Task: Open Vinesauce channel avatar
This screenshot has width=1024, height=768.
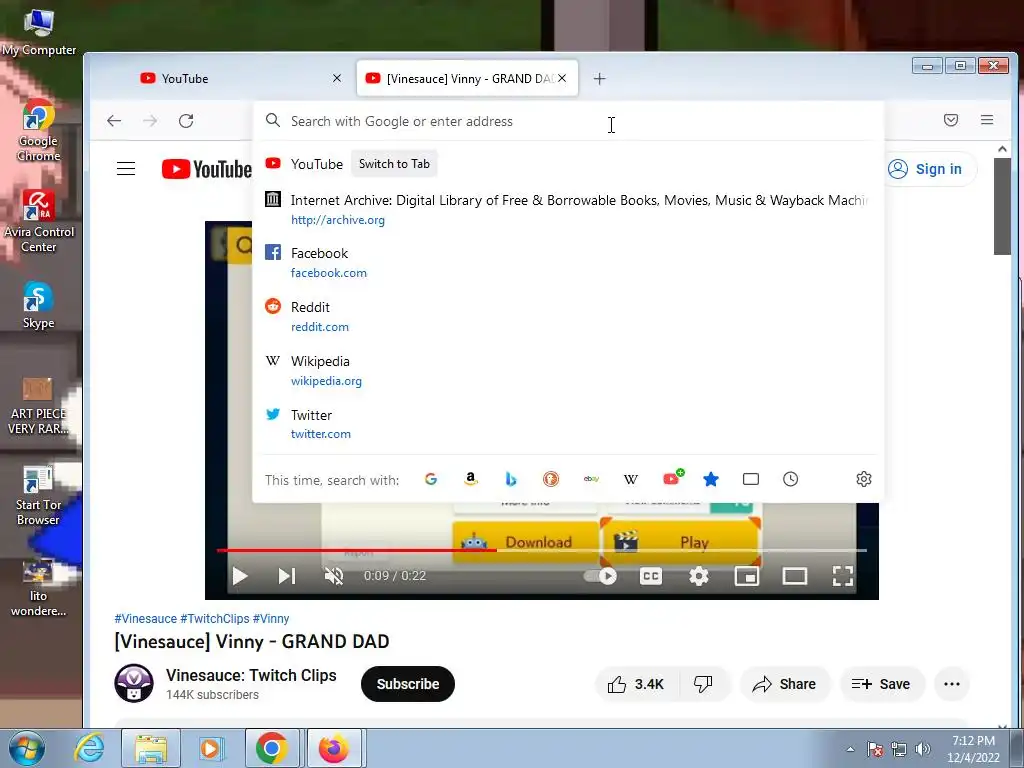Action: pyautogui.click(x=134, y=684)
